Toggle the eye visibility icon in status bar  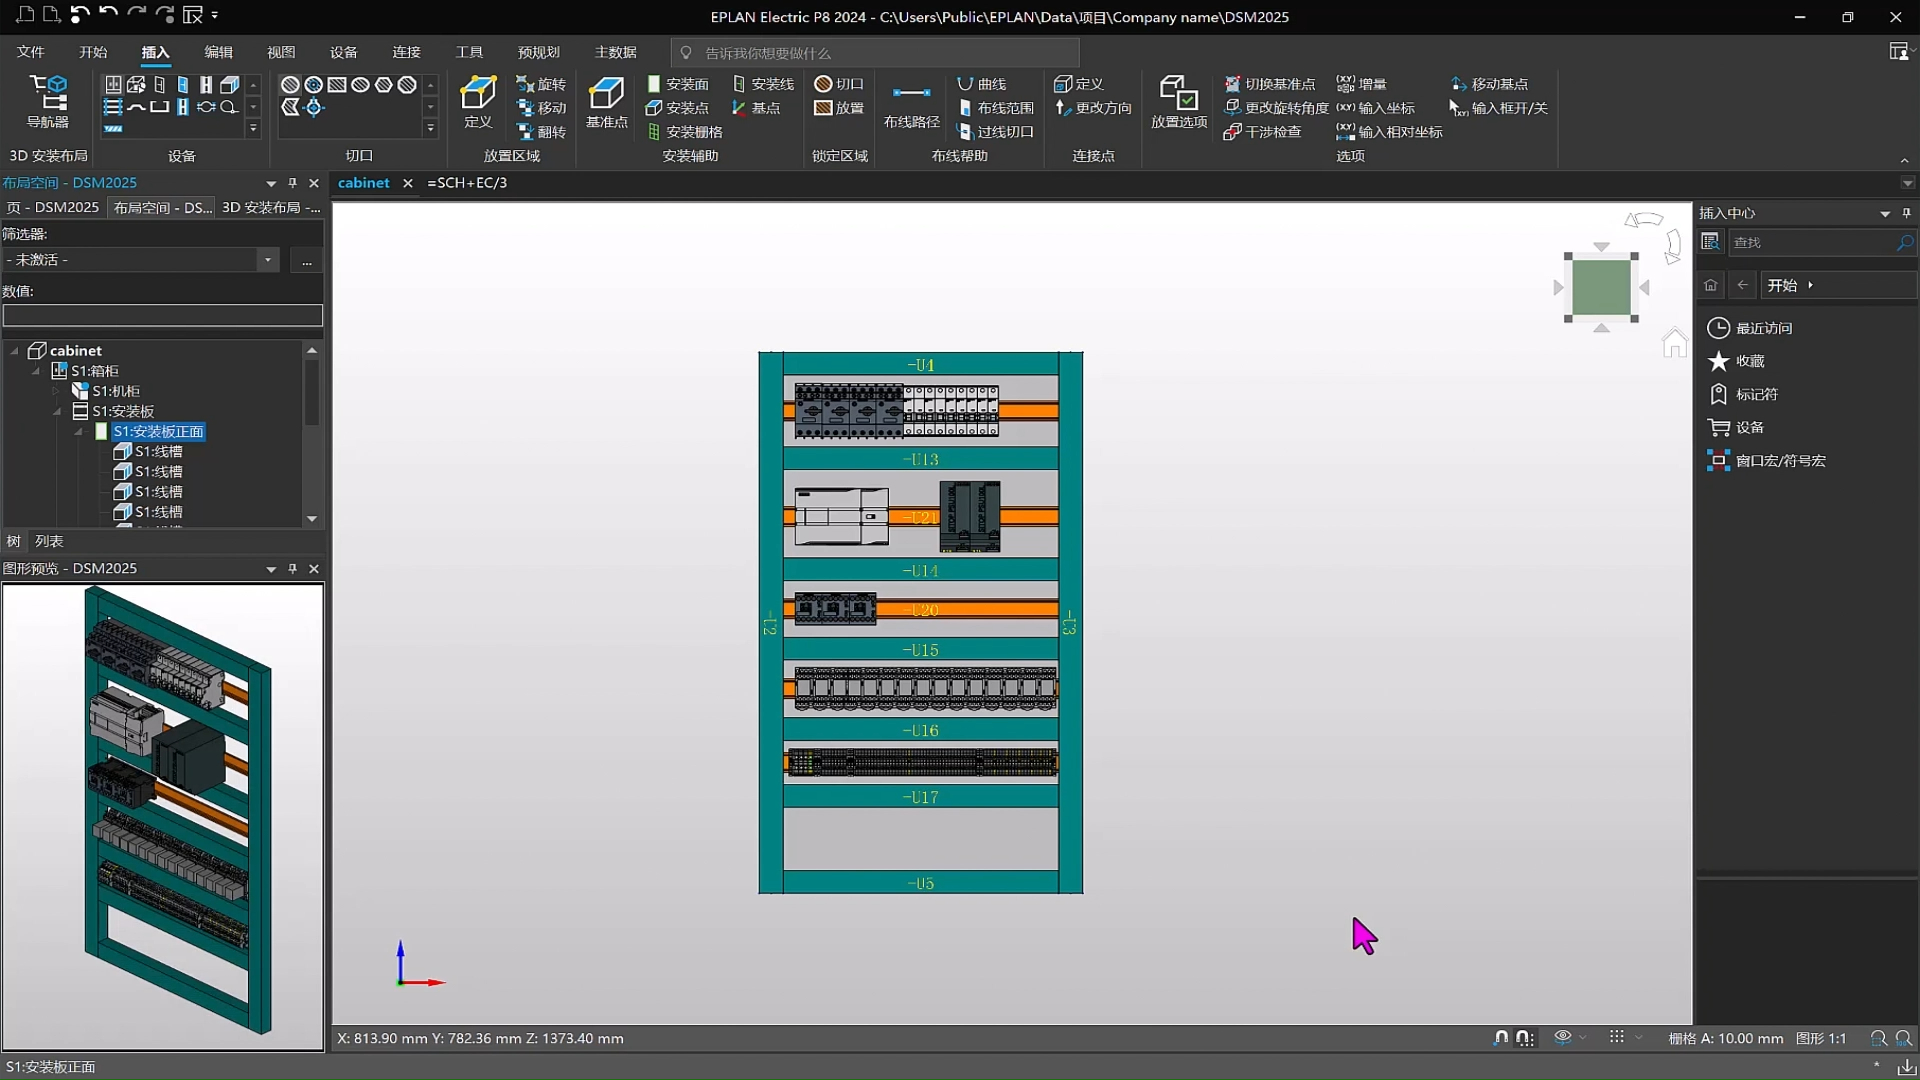pyautogui.click(x=1562, y=1038)
